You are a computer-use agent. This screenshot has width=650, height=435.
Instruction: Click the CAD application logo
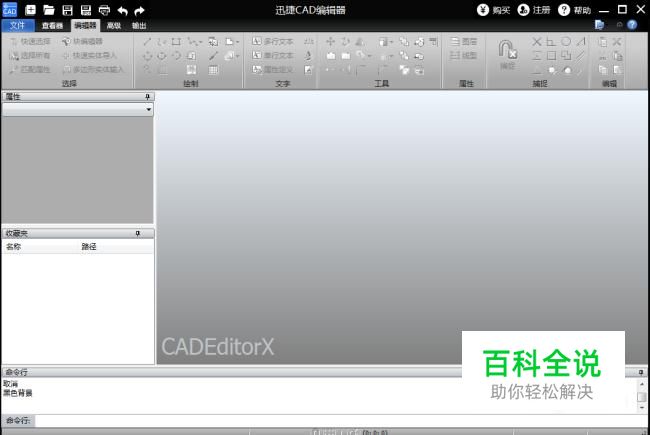(10, 9)
